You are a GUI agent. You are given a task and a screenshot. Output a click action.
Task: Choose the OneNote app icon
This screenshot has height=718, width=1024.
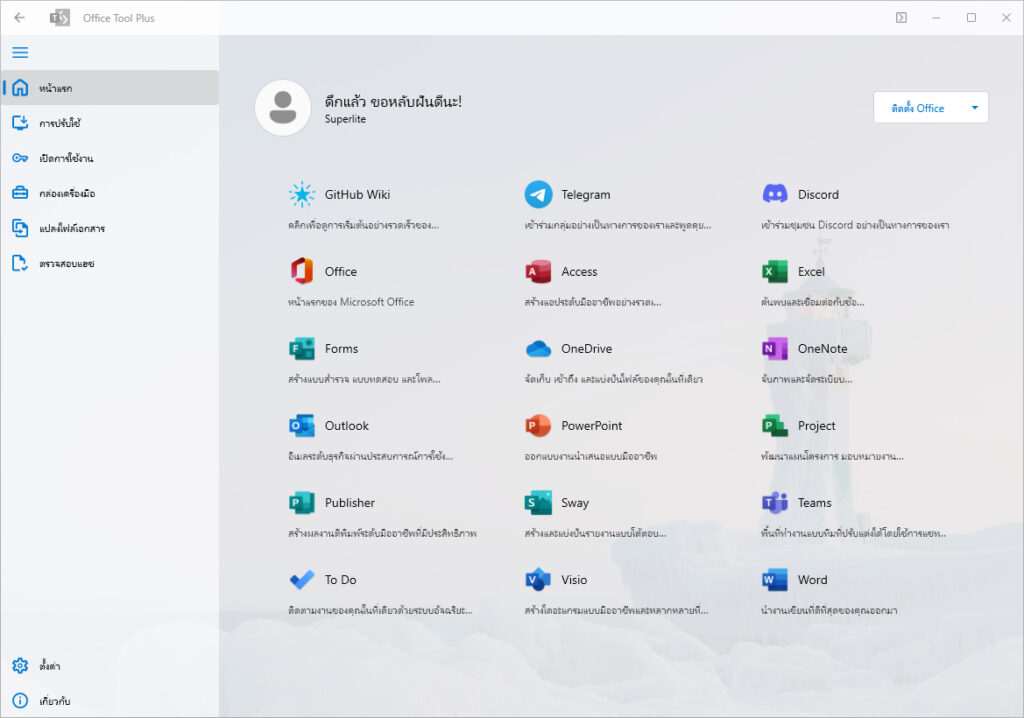(775, 348)
